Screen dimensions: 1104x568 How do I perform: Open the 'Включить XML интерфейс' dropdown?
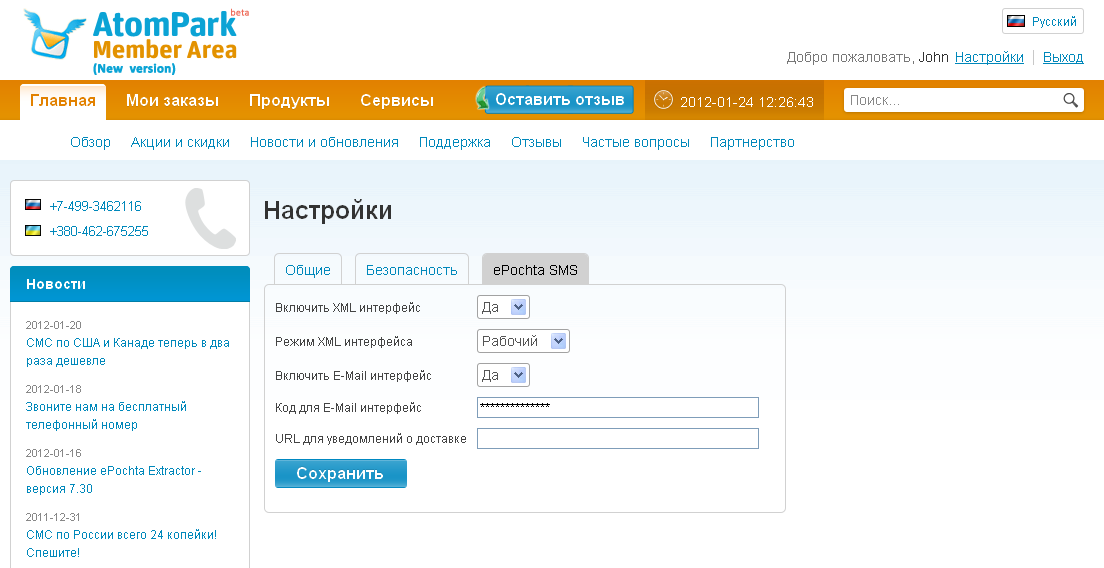[503, 307]
